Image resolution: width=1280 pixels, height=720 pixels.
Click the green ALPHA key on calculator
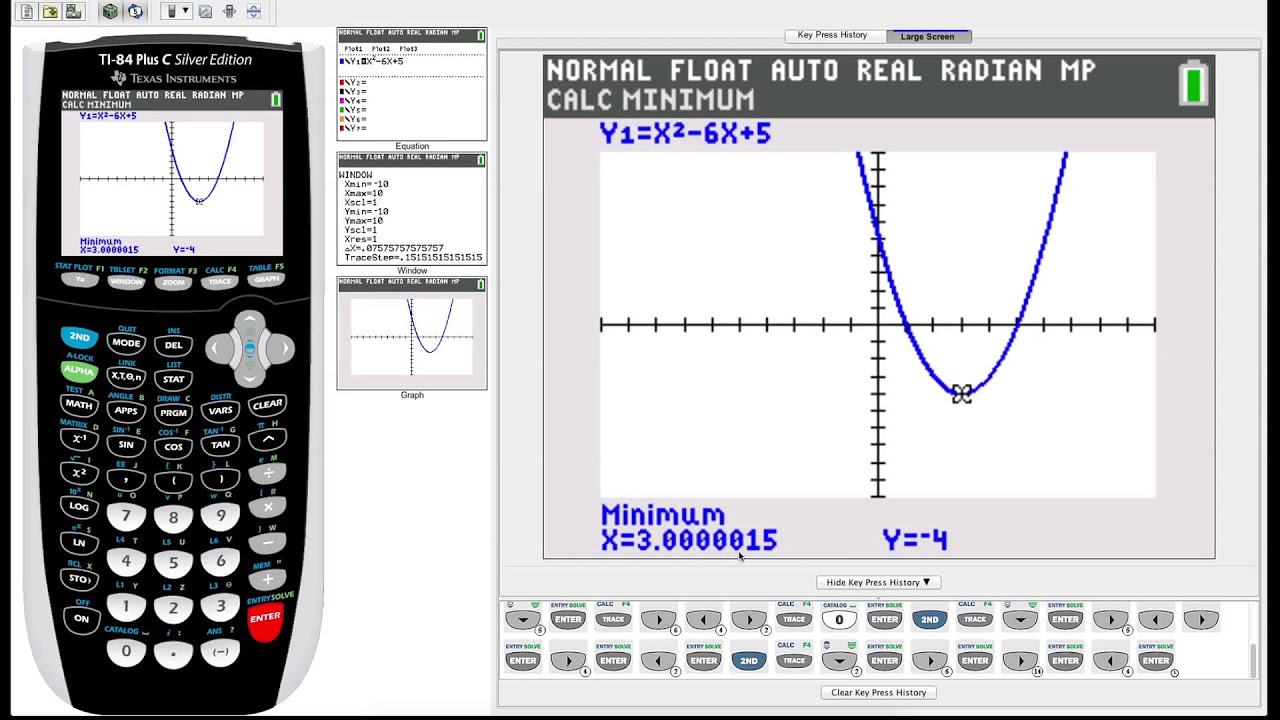coord(79,371)
